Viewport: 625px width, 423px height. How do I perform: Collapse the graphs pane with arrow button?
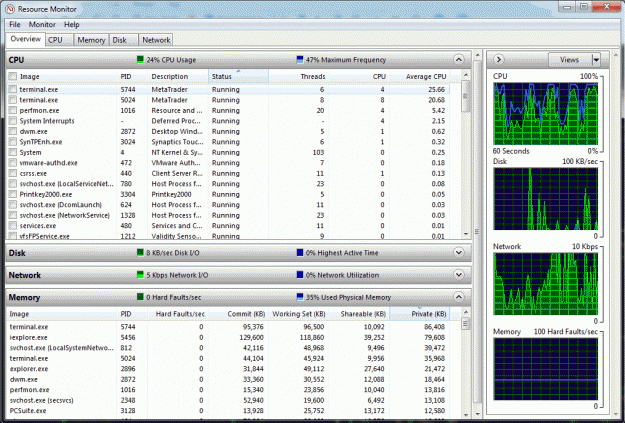click(498, 60)
